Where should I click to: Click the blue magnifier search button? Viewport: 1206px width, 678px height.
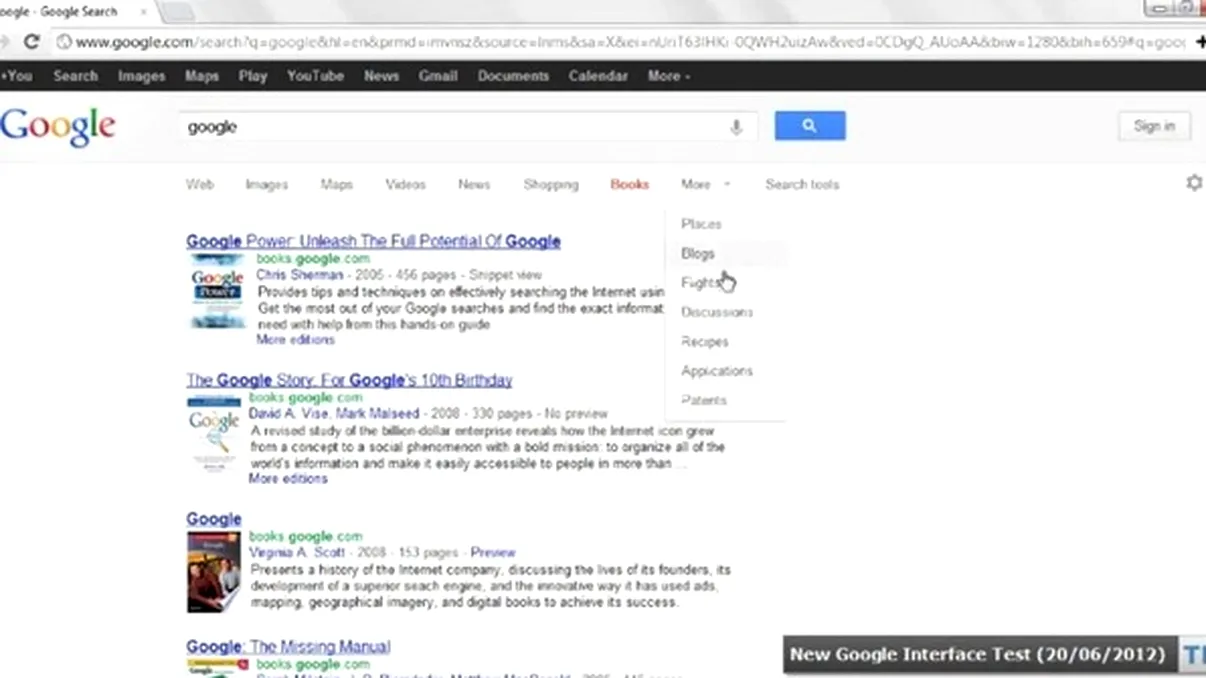pos(810,126)
